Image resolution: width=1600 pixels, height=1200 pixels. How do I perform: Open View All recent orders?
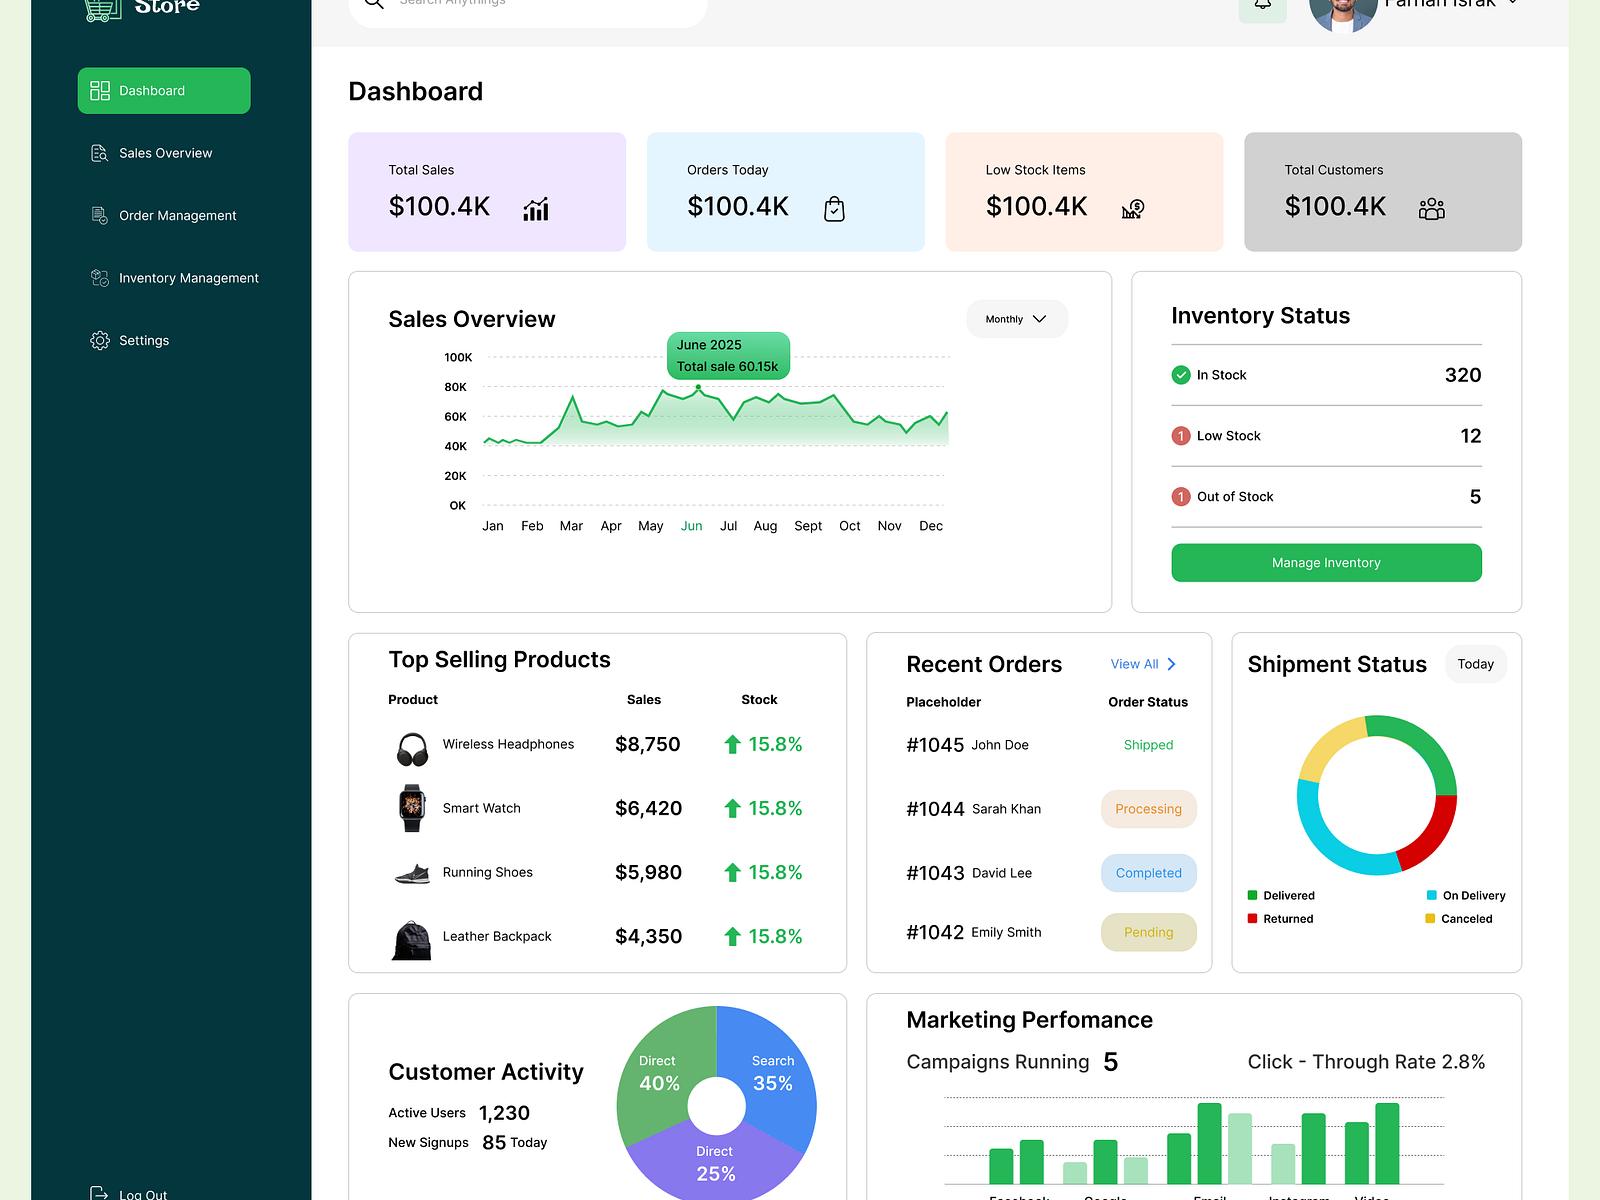(x=1143, y=664)
